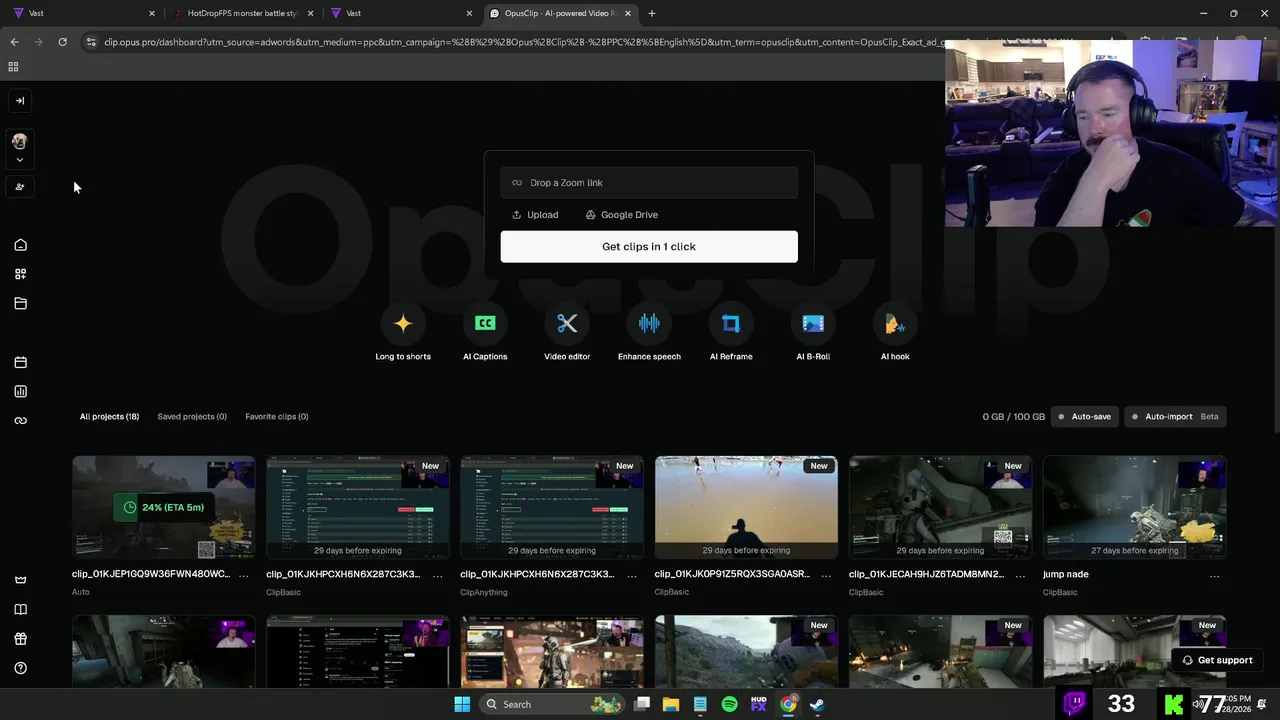
Task: Open the profile avatar in sidebar
Action: (x=19, y=142)
